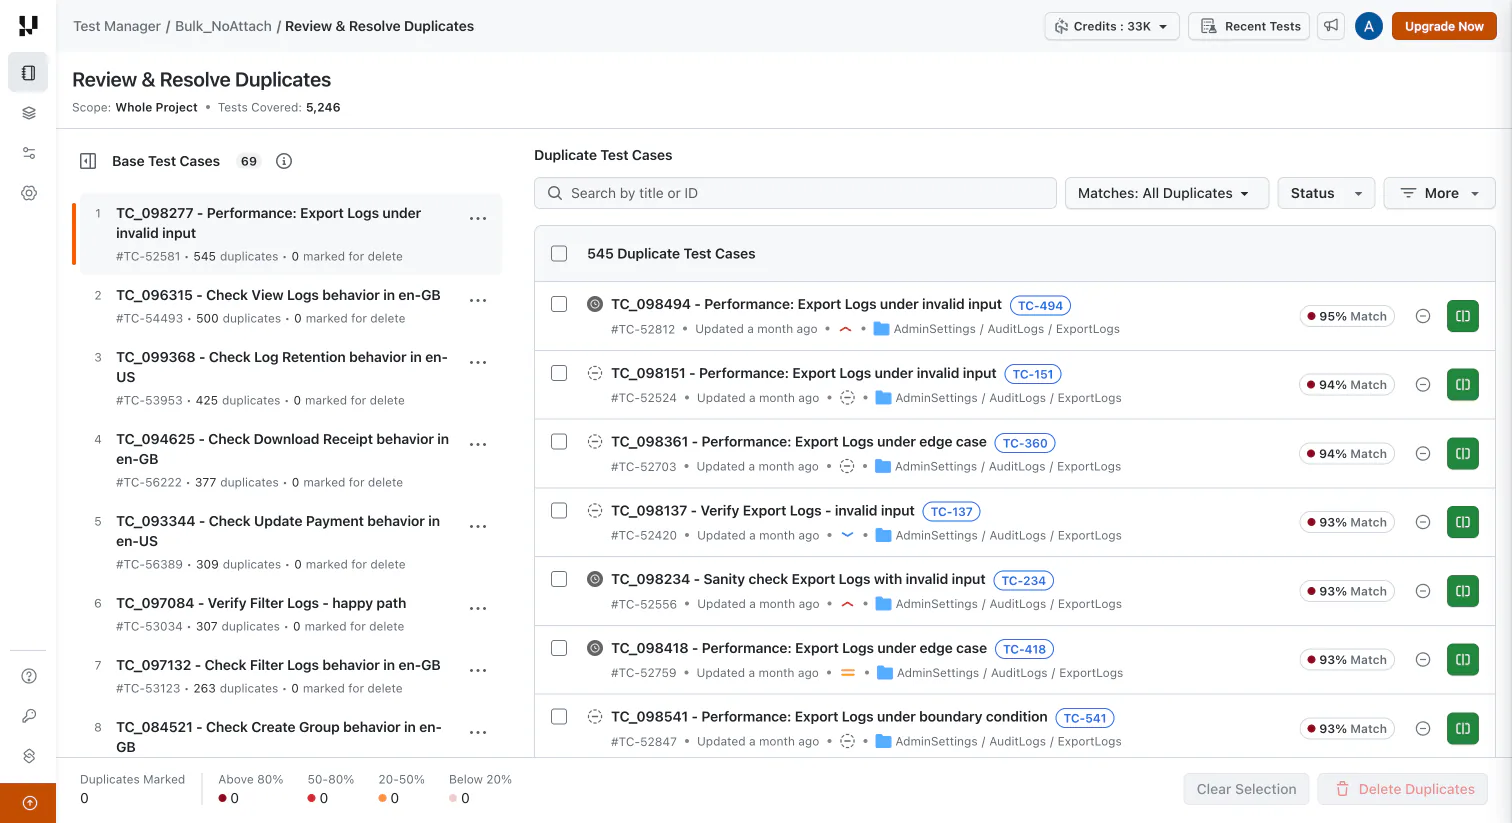The height and width of the screenshot is (823, 1512).
Task: Click the 95% Match badge
Action: (1347, 316)
